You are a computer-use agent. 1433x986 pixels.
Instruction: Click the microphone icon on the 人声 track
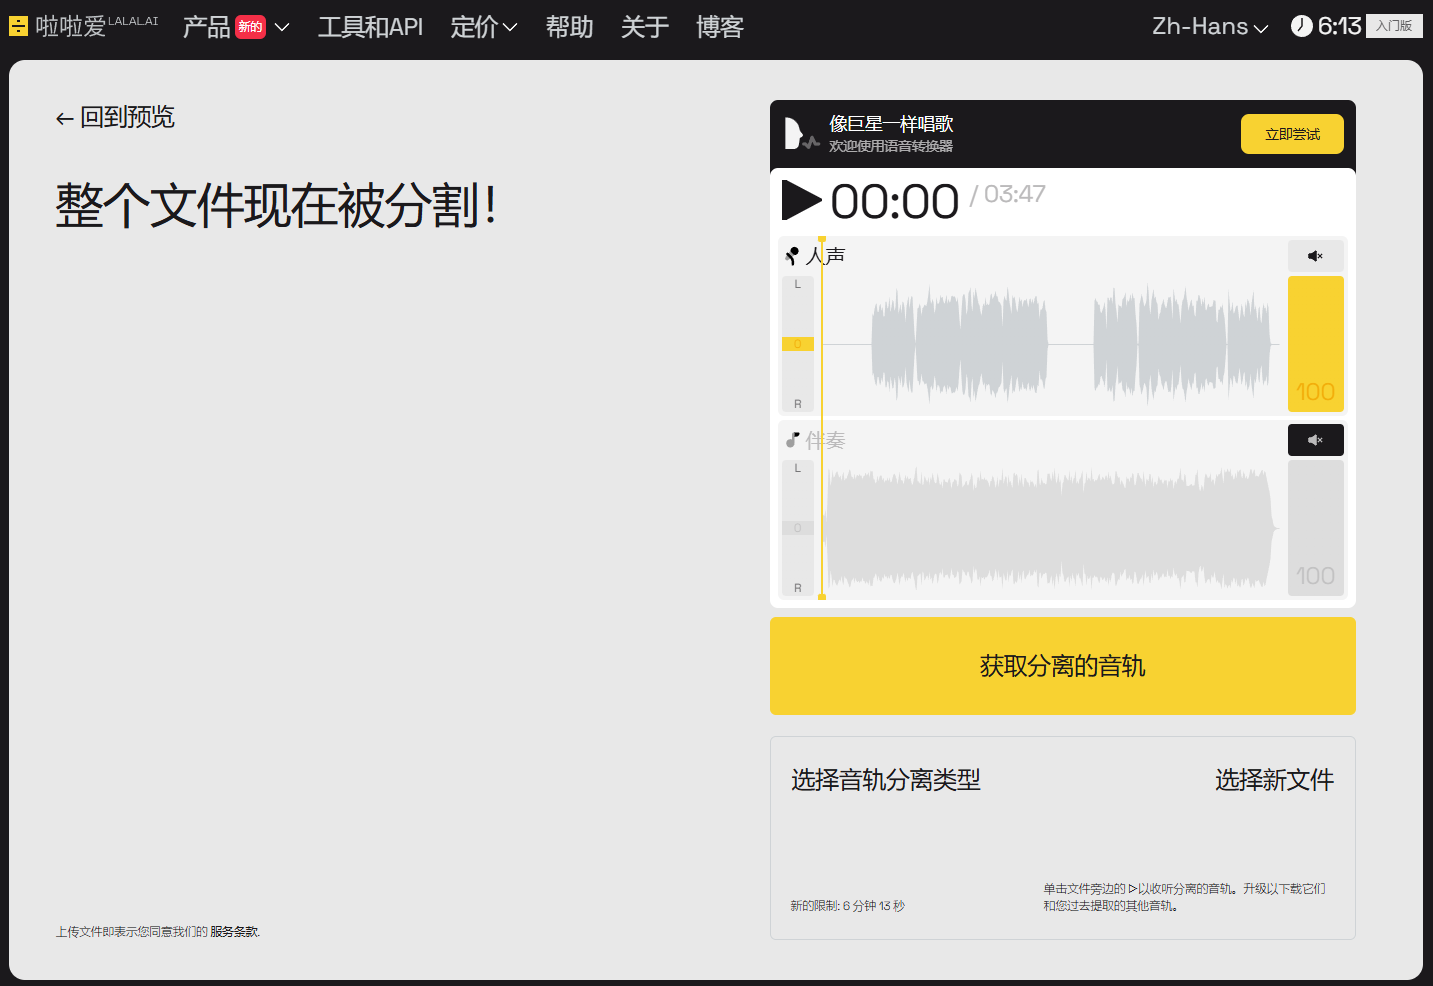pos(792,255)
